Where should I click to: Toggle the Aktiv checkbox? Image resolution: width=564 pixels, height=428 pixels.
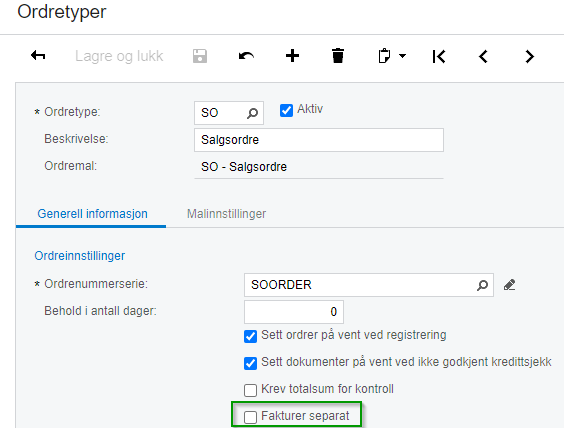[286, 110]
